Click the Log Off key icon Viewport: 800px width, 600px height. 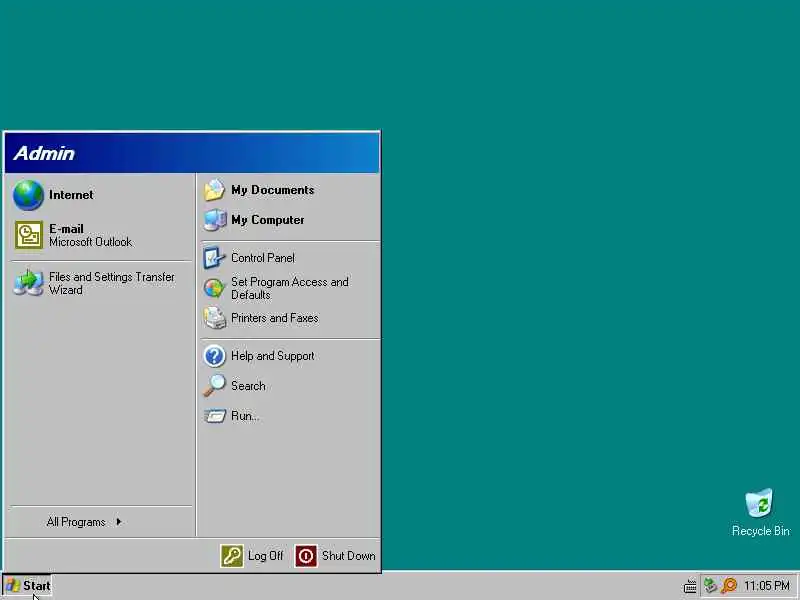[232, 556]
